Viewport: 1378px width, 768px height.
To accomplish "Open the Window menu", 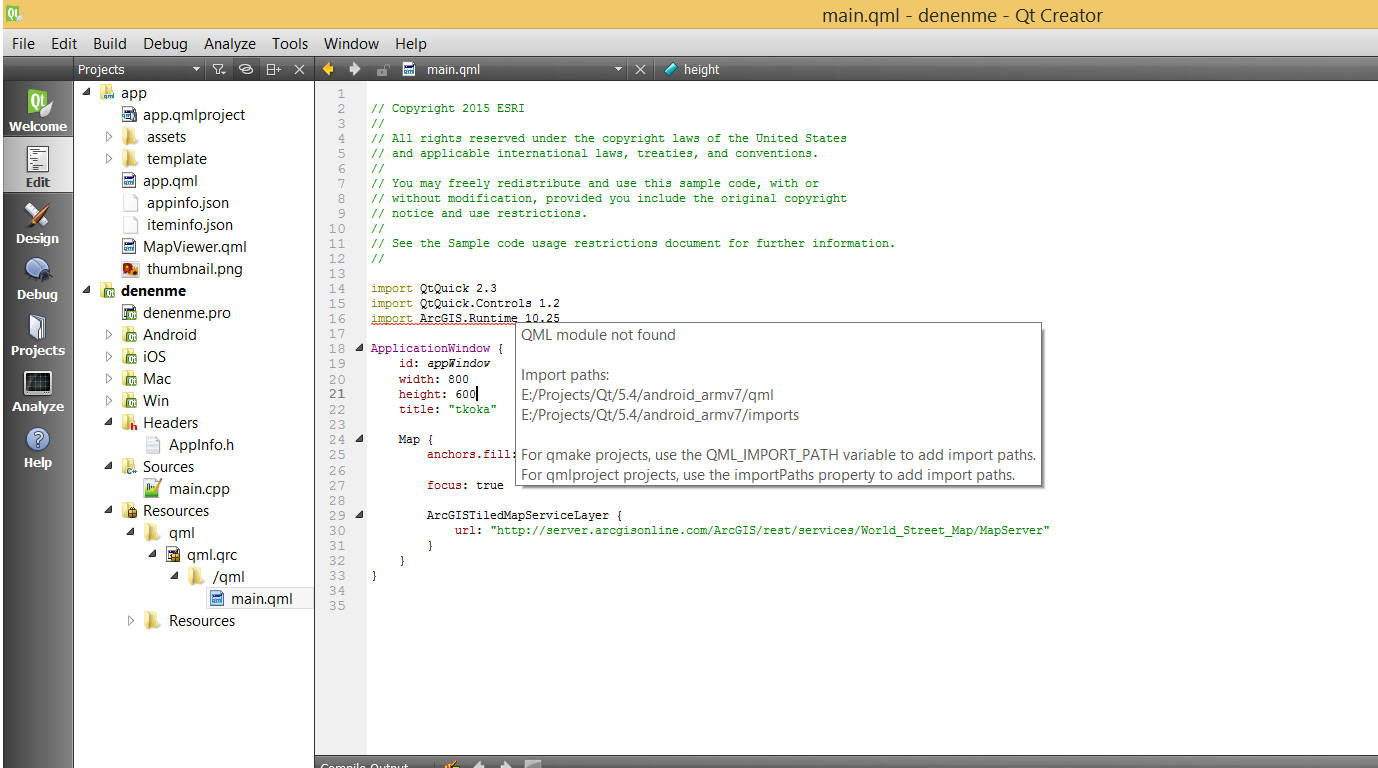I will point(351,43).
